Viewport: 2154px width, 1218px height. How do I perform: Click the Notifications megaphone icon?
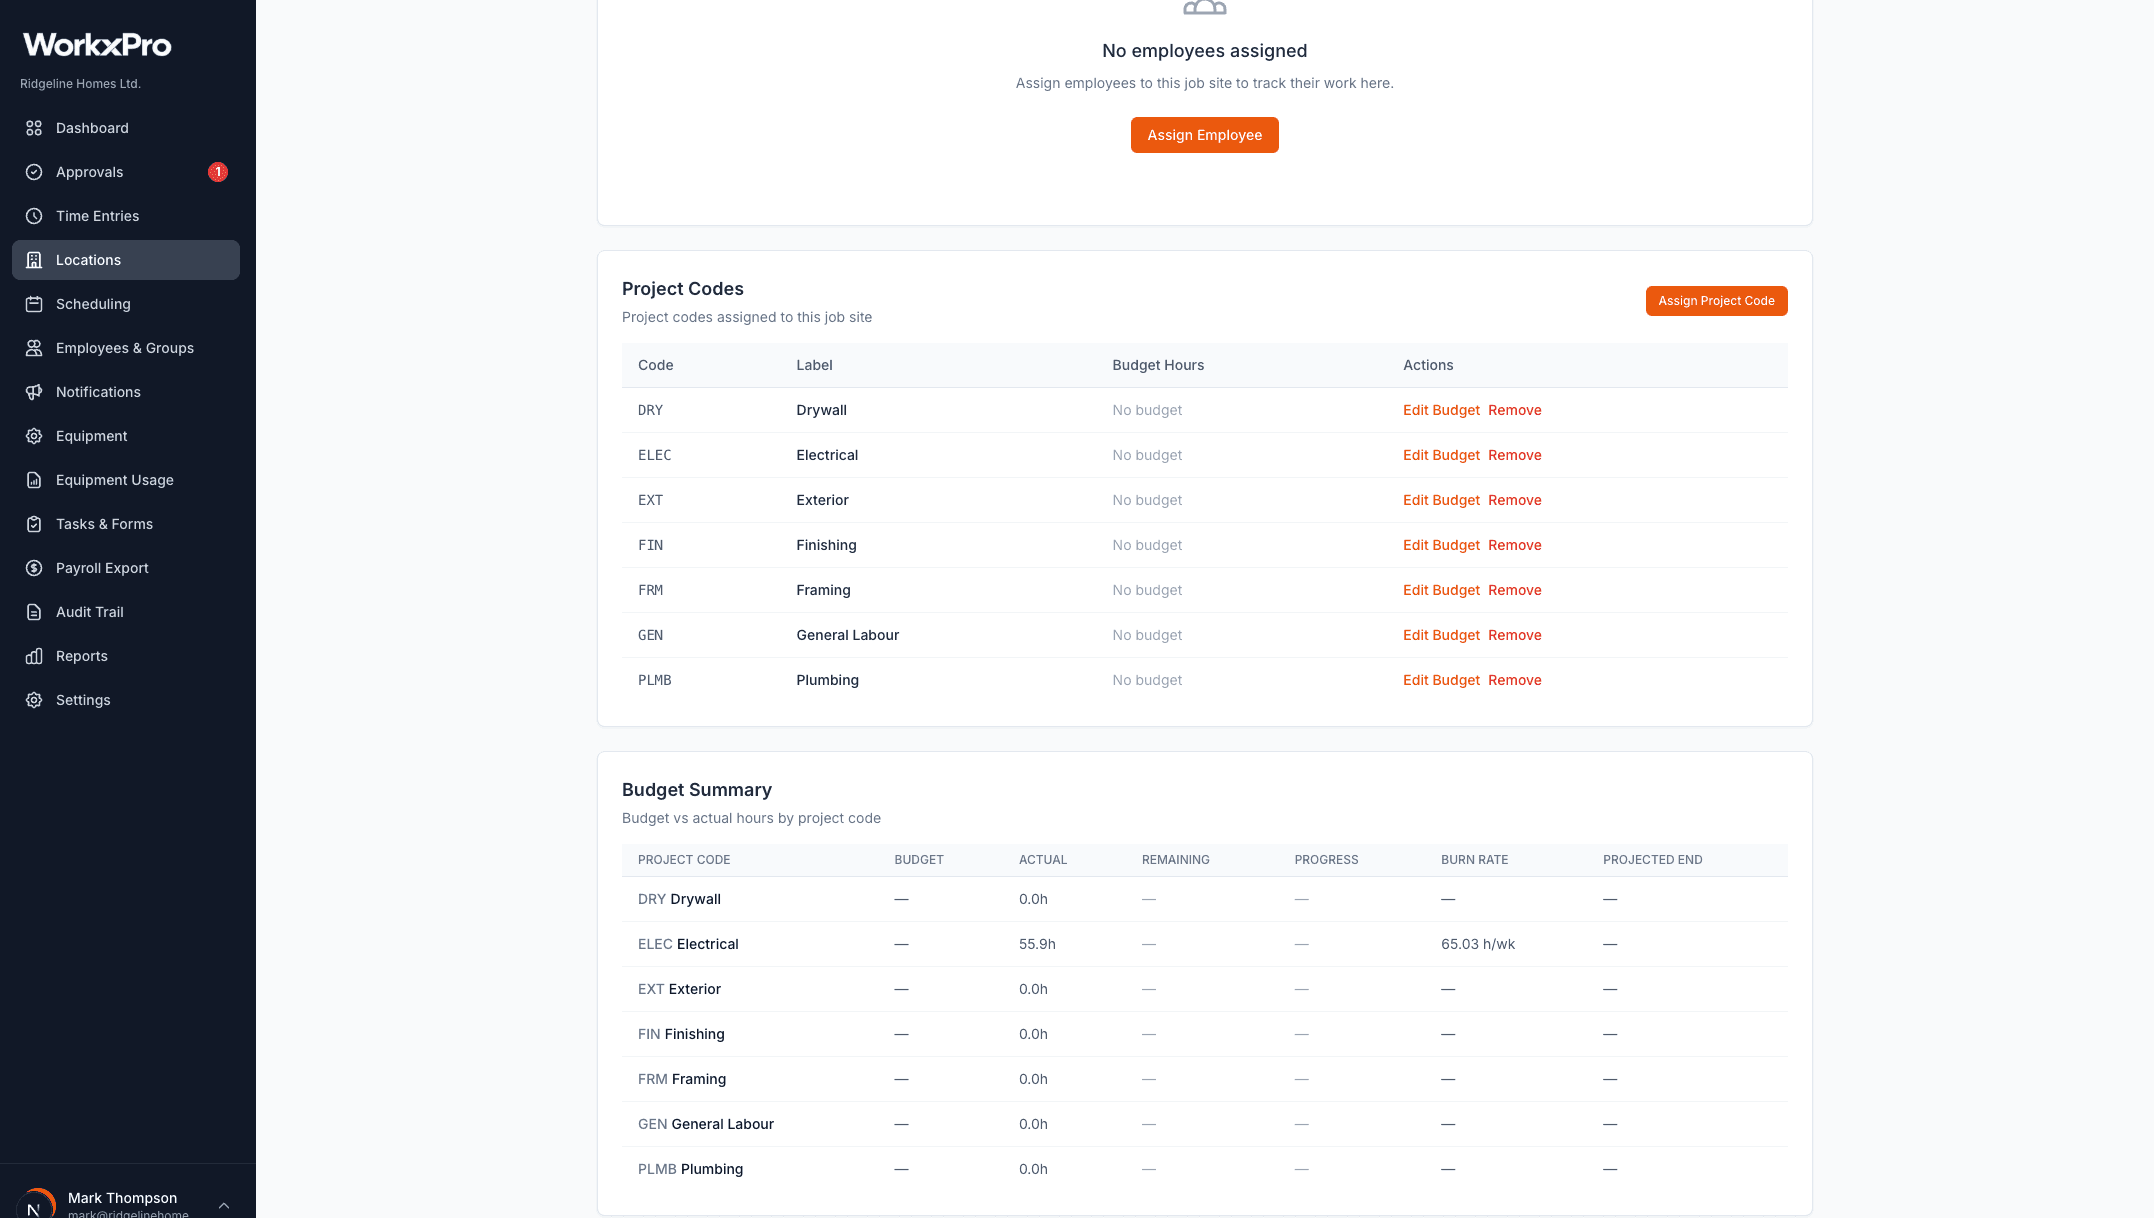pyautogui.click(x=33, y=392)
